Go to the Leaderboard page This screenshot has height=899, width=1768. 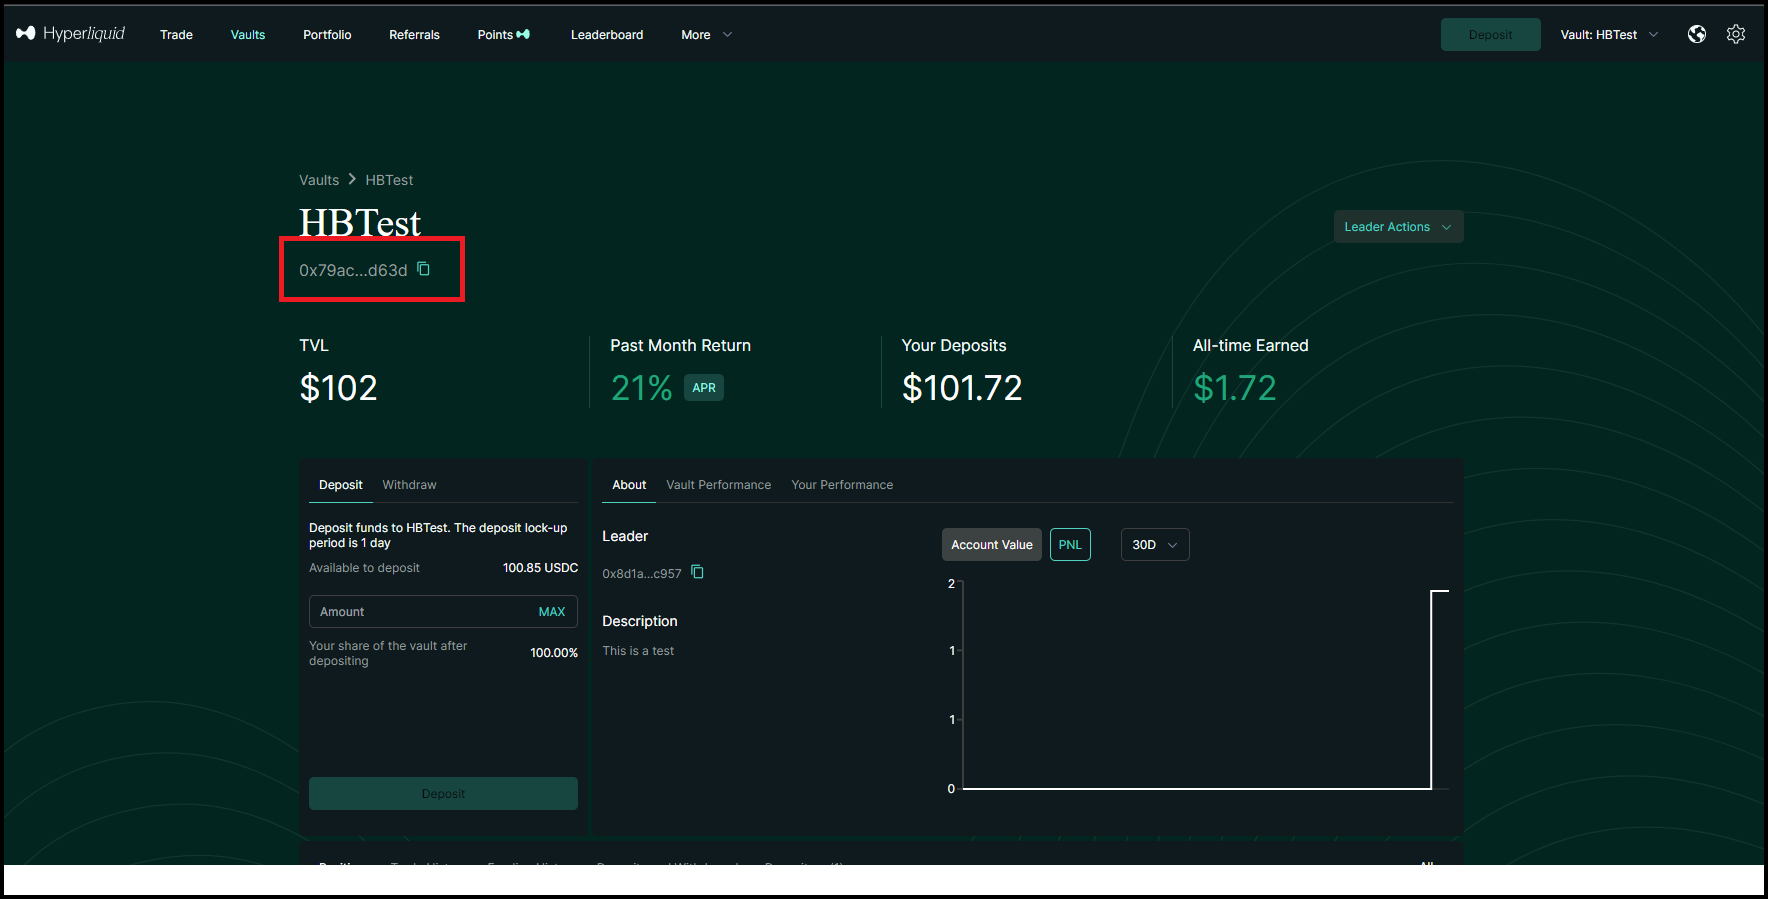pos(607,35)
